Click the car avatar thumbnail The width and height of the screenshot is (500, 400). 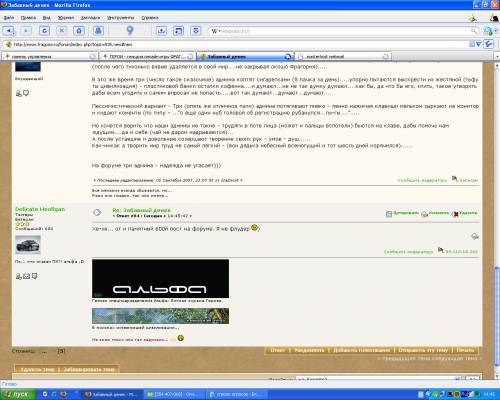point(28,245)
